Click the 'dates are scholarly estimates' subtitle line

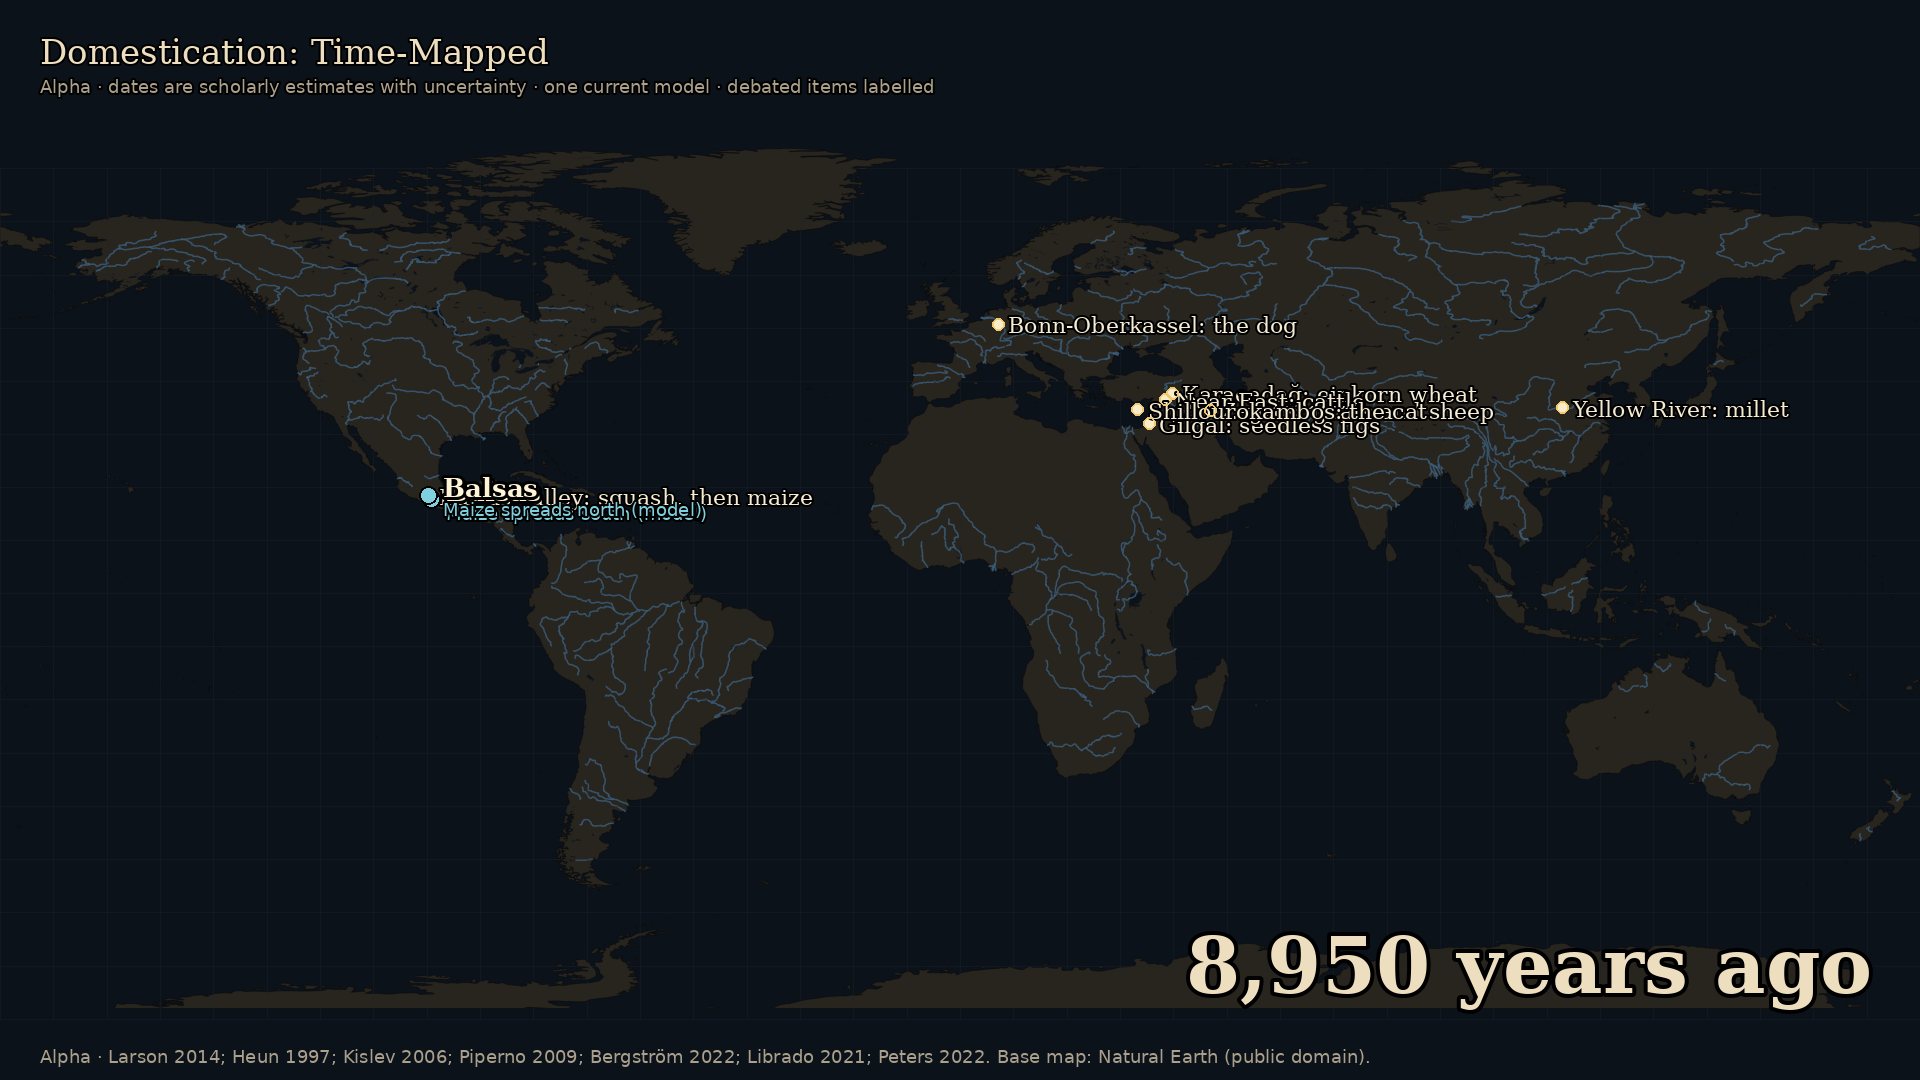487,87
